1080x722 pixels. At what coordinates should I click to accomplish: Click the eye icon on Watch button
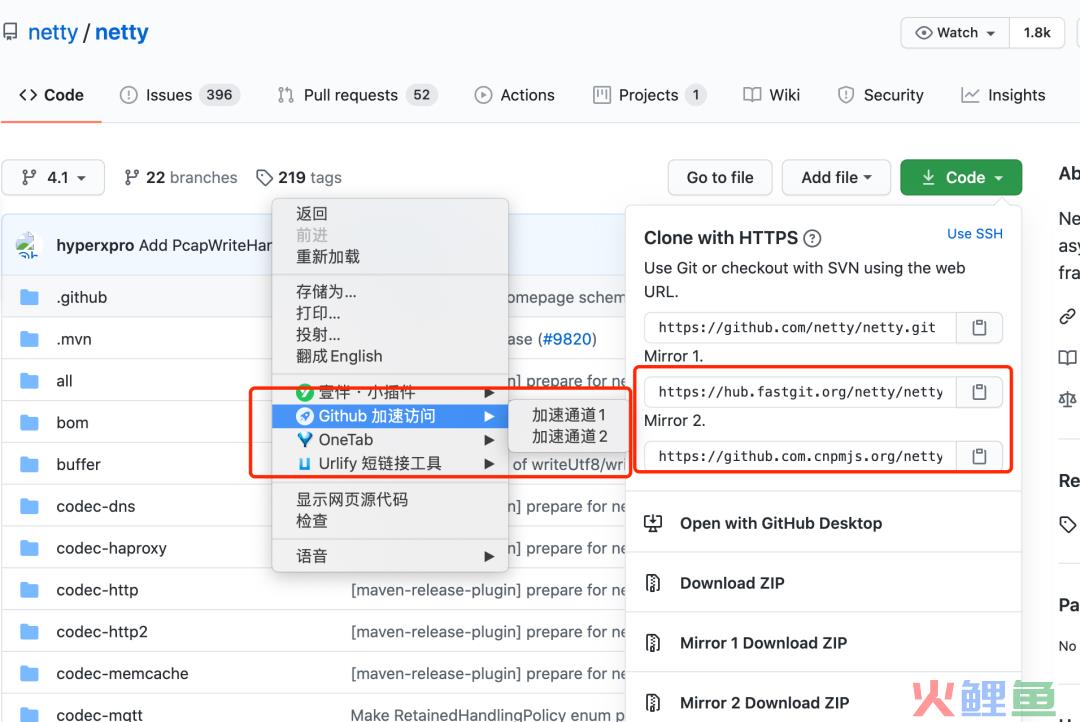(x=924, y=32)
